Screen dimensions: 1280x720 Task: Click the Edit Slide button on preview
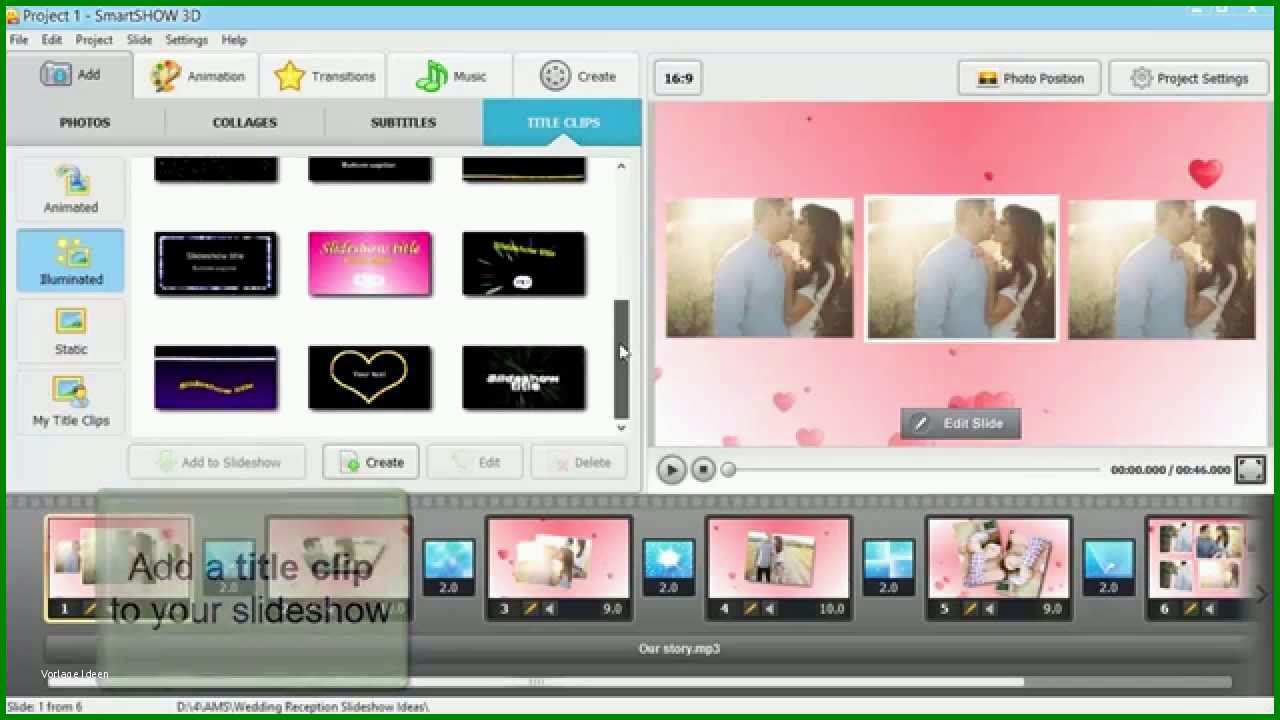coord(959,423)
